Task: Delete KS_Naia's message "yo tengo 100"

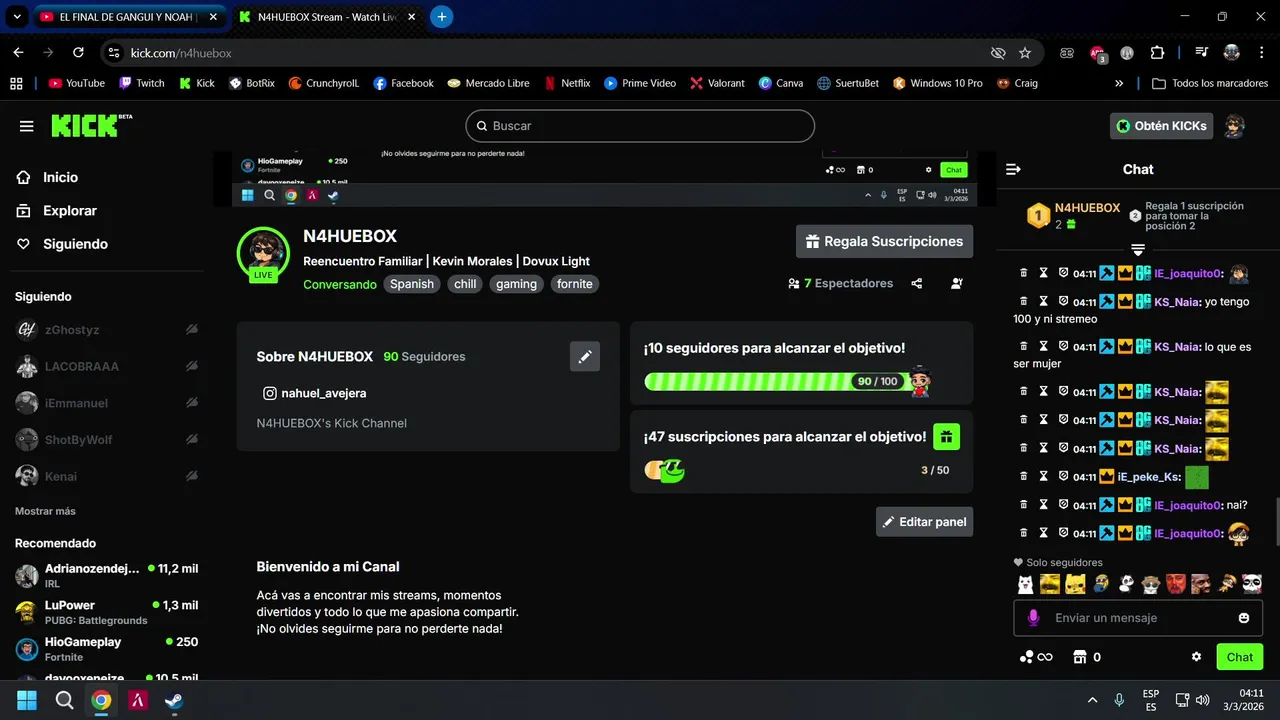Action: [1024, 302]
